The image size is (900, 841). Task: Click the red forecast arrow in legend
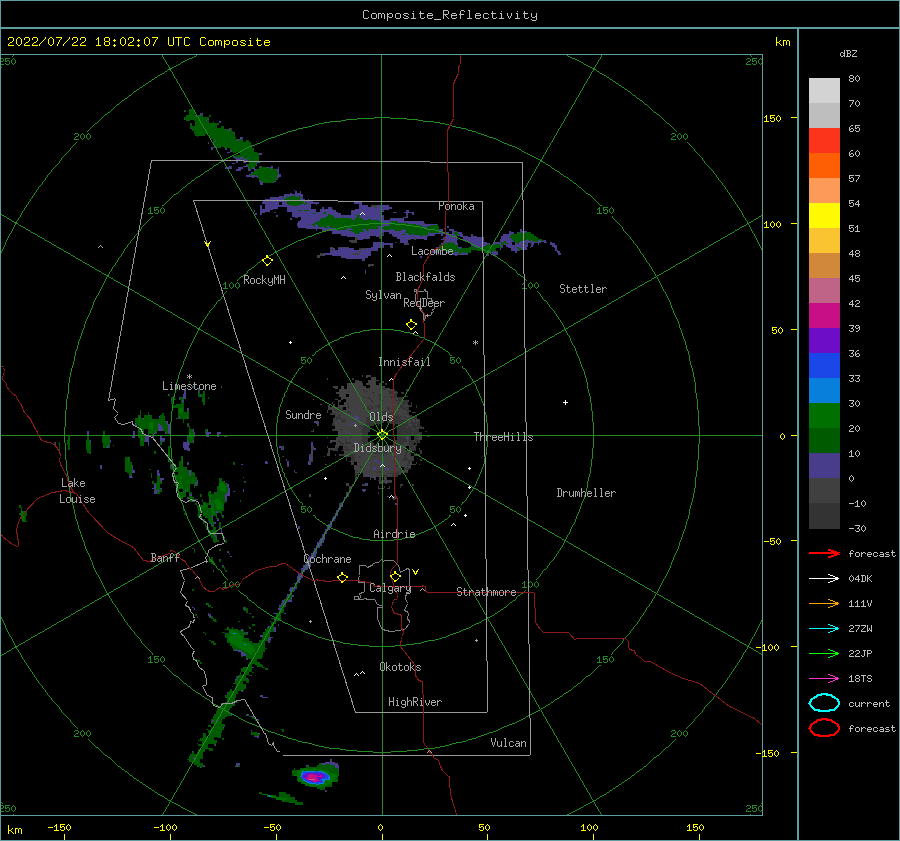pyautogui.click(x=824, y=553)
